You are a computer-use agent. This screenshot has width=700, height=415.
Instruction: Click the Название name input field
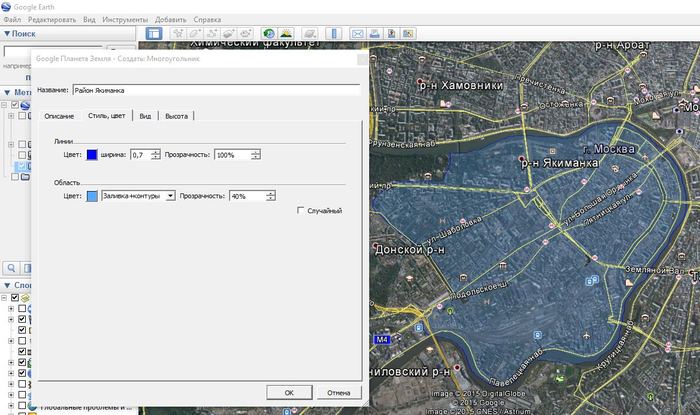pos(214,90)
